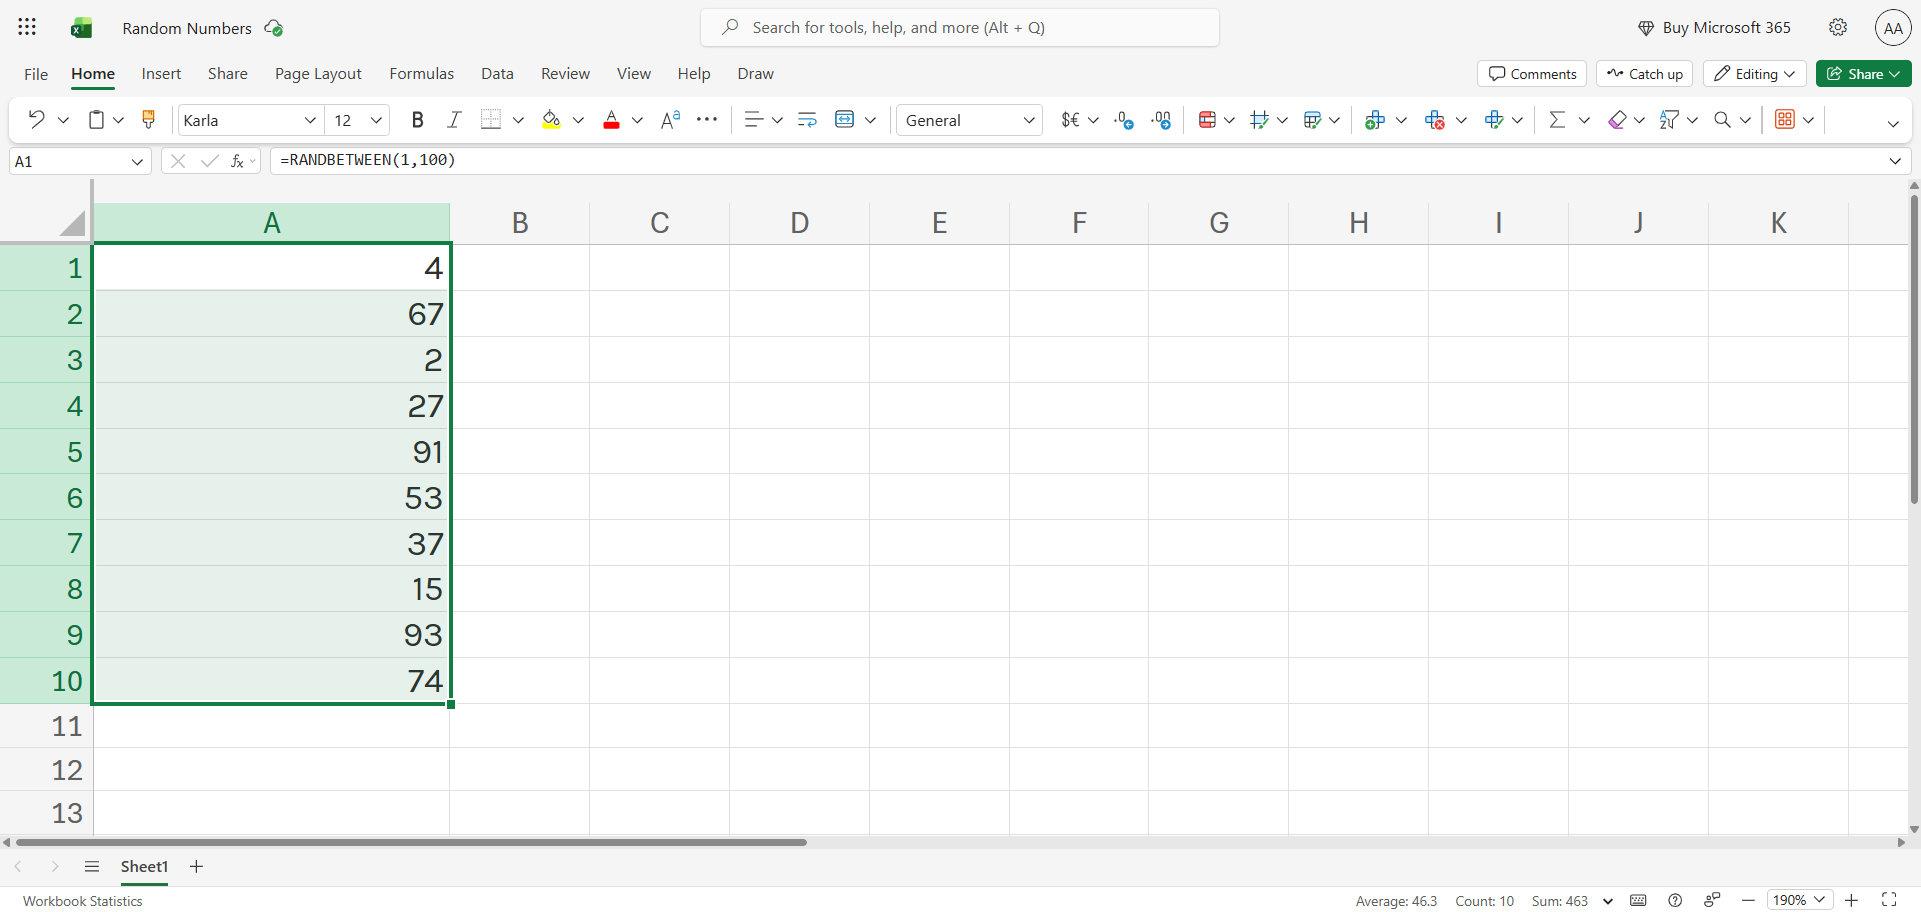Add a new sheet with plus
Screen dimensions: 1921x912
point(196,866)
